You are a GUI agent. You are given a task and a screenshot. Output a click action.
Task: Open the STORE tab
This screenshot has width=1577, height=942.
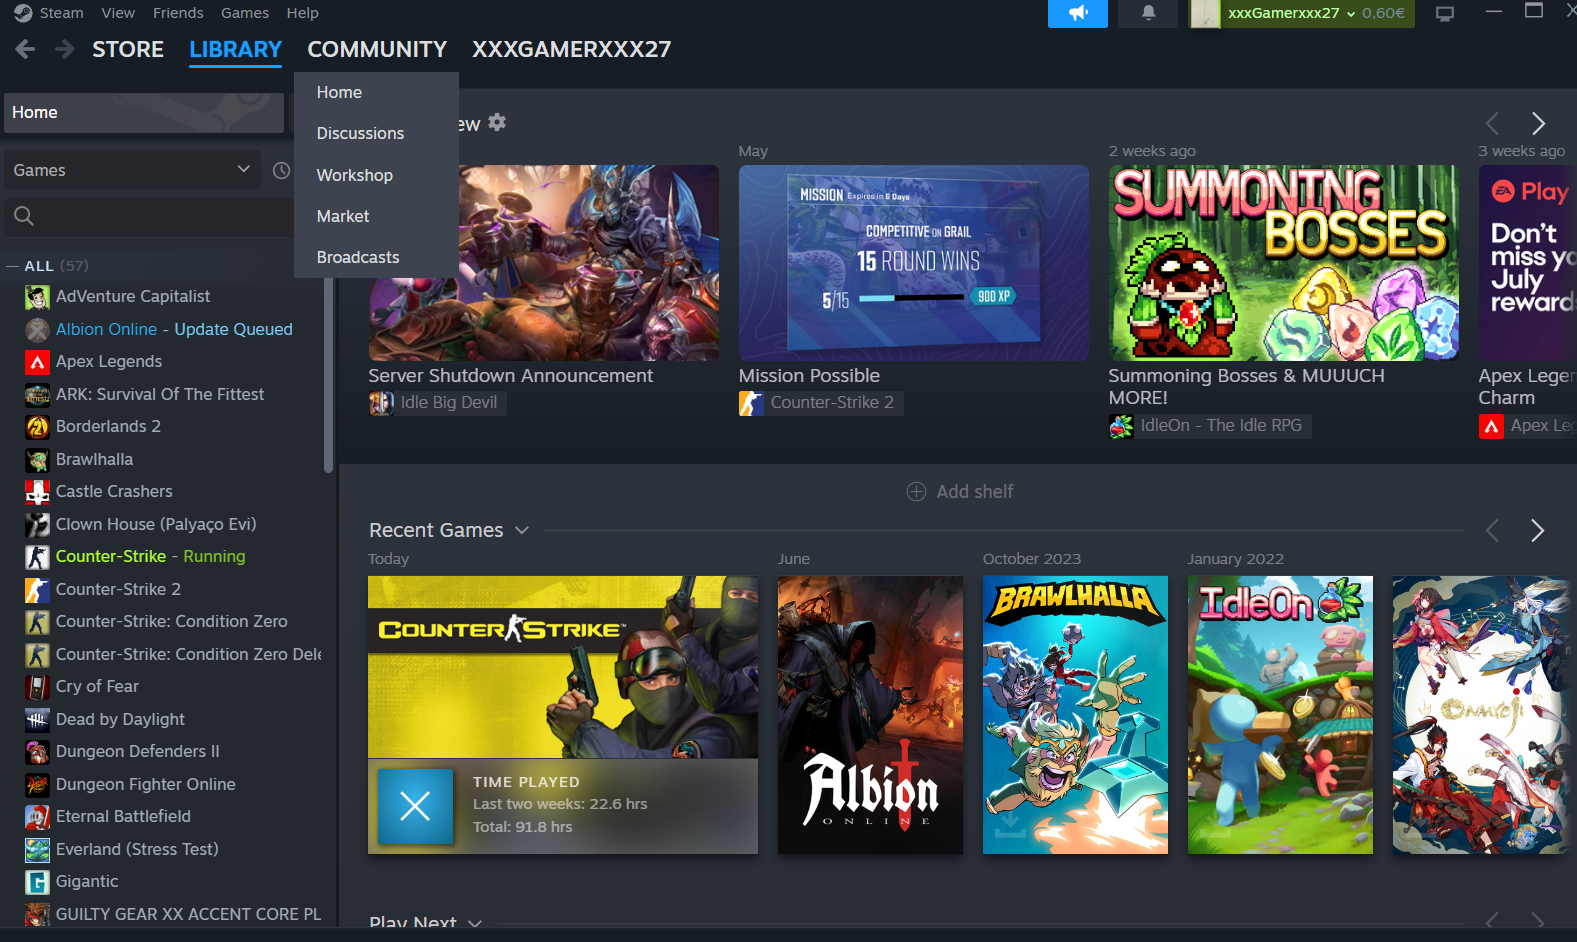[128, 49]
